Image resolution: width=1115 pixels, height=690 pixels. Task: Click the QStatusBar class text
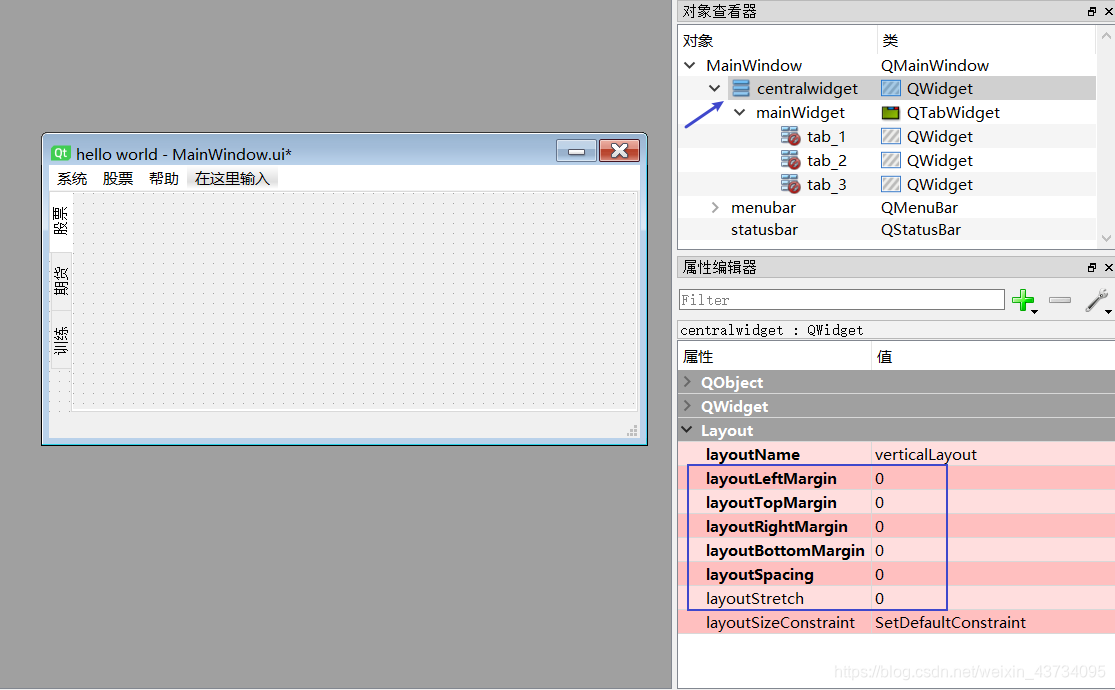click(x=920, y=230)
